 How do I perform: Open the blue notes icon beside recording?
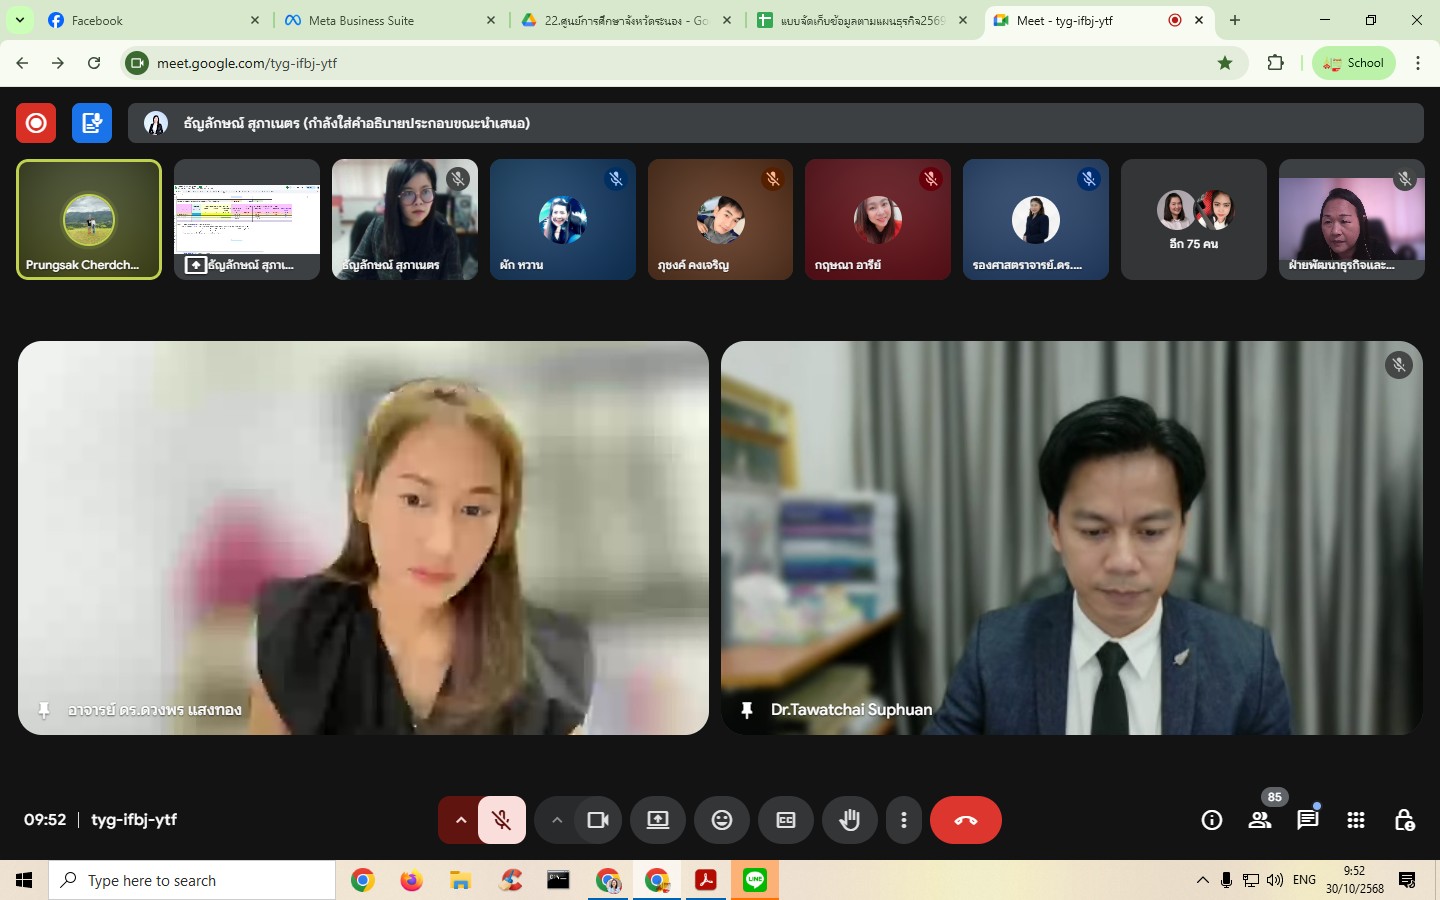pyautogui.click(x=92, y=123)
